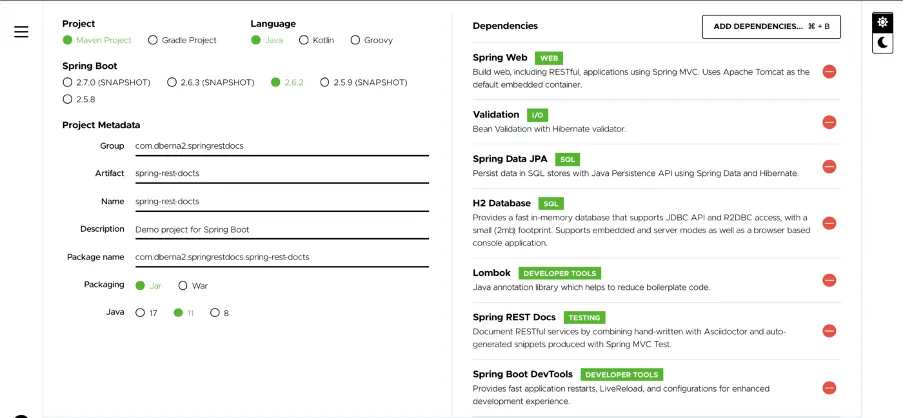Remove the Lombok dependency
904x418 pixels.
(x=829, y=280)
